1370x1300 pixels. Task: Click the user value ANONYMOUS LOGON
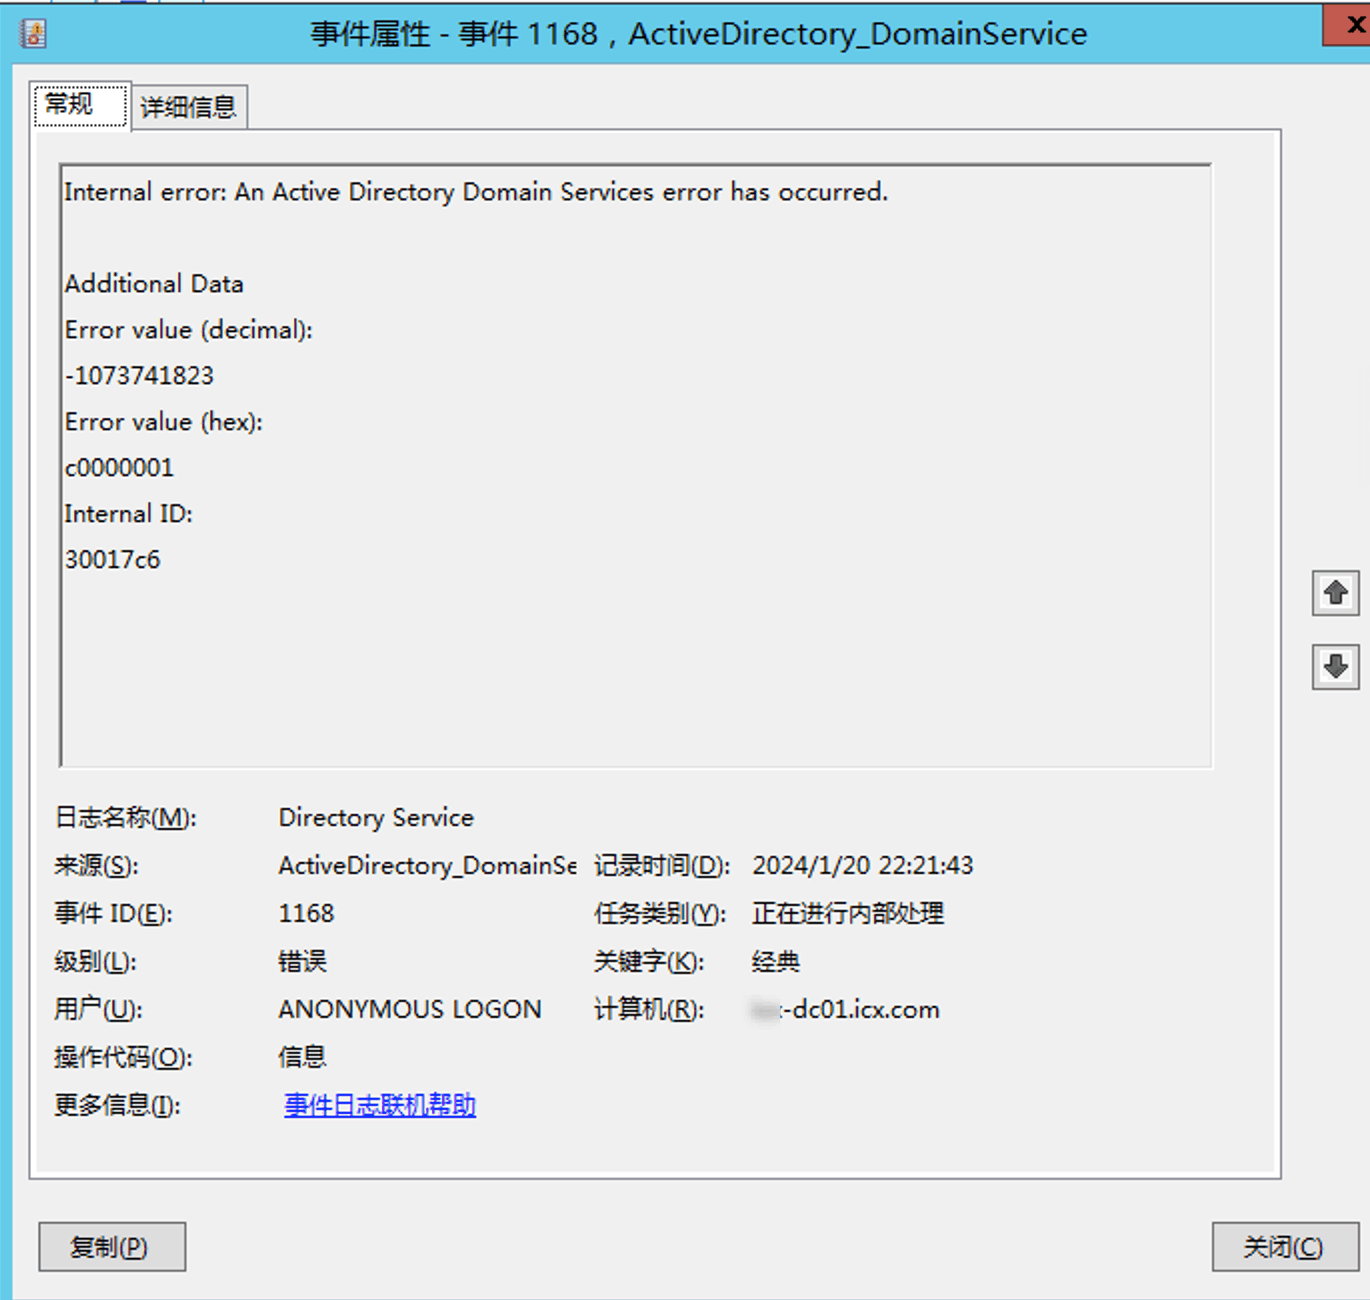coord(410,1010)
